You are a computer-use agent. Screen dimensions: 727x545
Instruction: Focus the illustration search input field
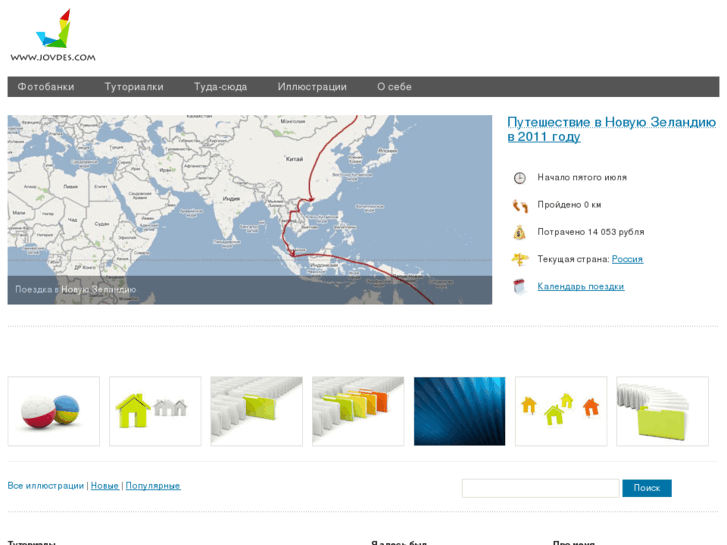click(x=541, y=488)
